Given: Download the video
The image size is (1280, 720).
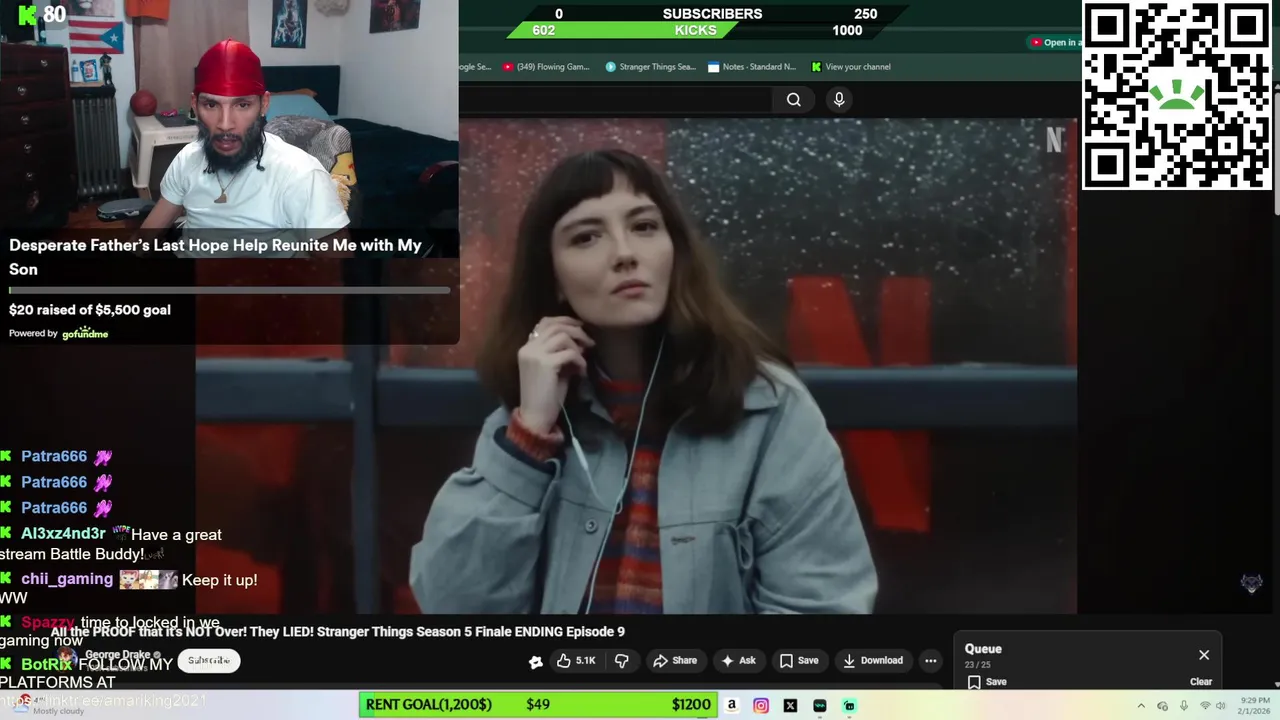Looking at the screenshot, I should [x=872, y=660].
